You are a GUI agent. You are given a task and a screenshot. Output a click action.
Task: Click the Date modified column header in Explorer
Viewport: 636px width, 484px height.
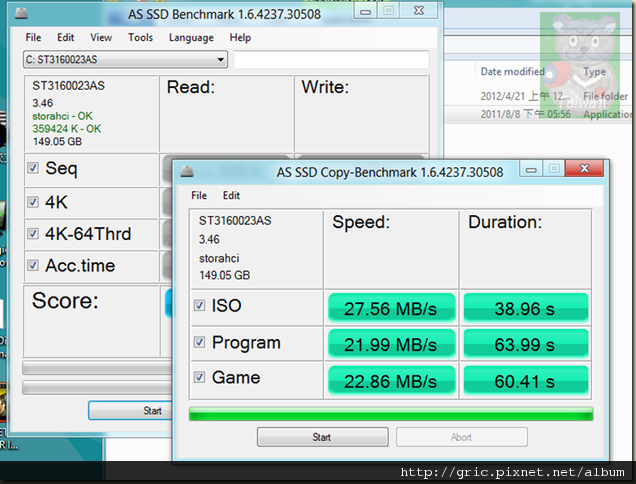coord(512,72)
